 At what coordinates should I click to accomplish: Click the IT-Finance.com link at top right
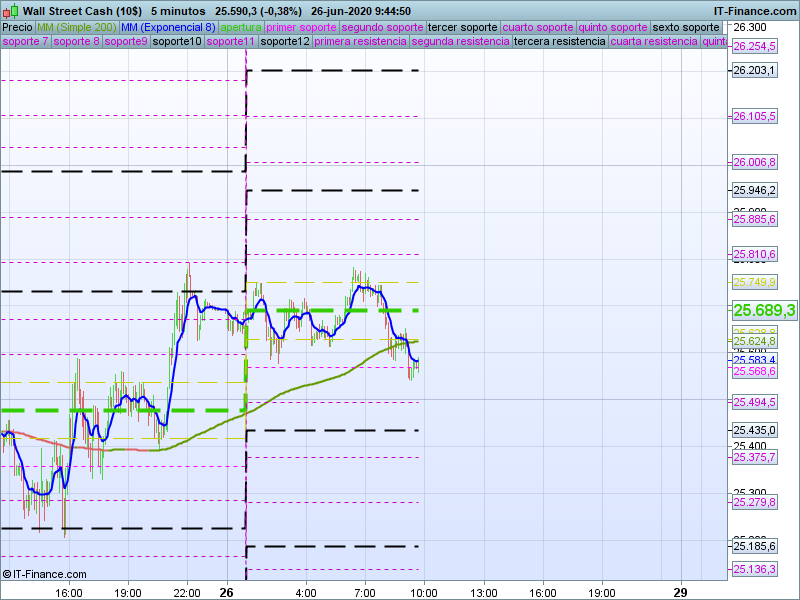point(754,10)
